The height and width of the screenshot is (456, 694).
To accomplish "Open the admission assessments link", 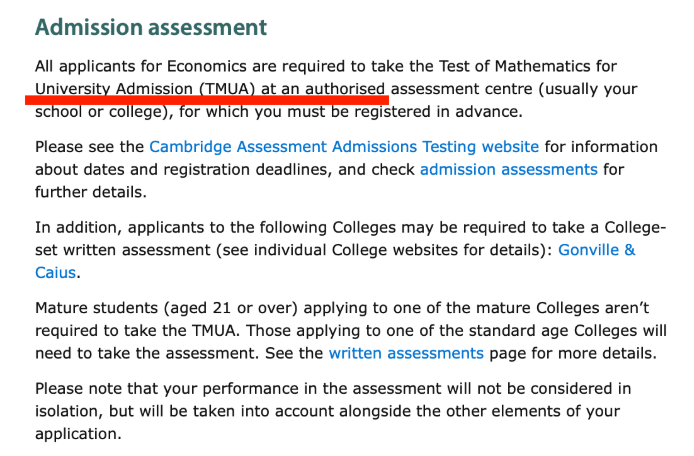I will tap(509, 170).
